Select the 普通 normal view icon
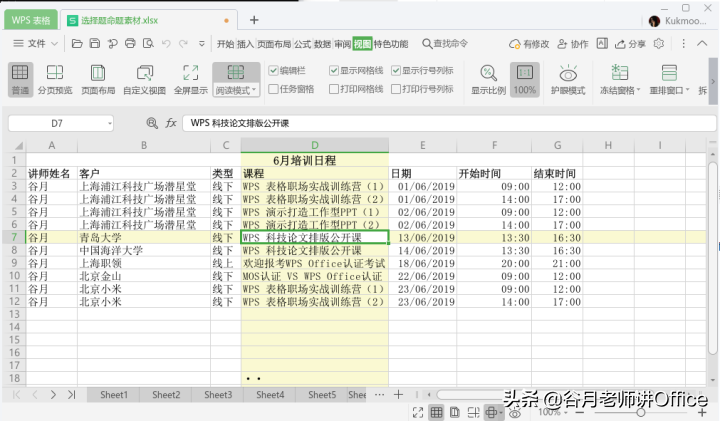The width and height of the screenshot is (720, 421). coord(20,79)
